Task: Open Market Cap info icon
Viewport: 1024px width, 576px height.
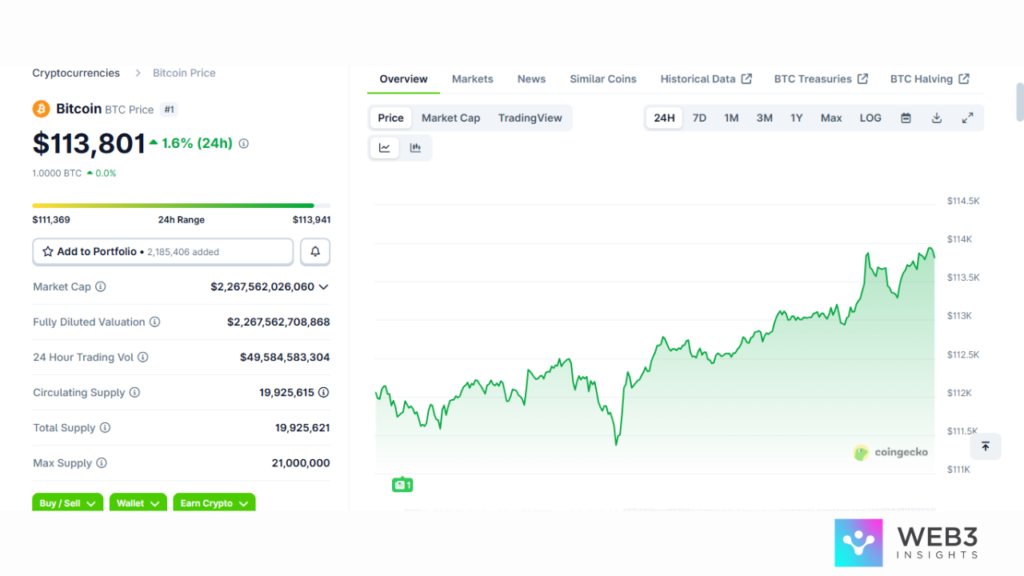Action: (101, 287)
